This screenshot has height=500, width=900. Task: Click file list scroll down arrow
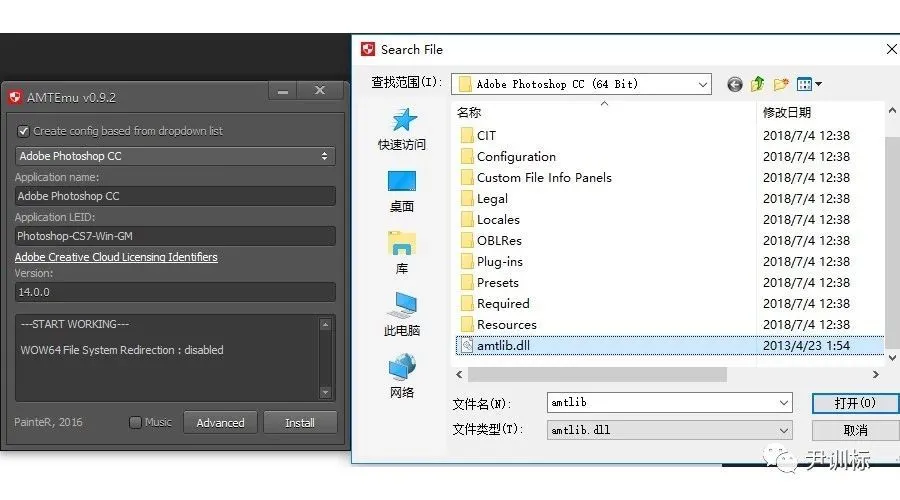pyautogui.click(x=893, y=358)
